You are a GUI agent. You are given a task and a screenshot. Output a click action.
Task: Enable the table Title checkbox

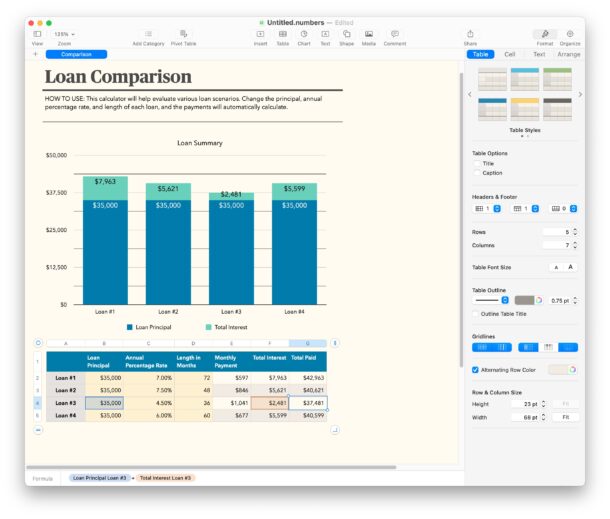pyautogui.click(x=477, y=163)
